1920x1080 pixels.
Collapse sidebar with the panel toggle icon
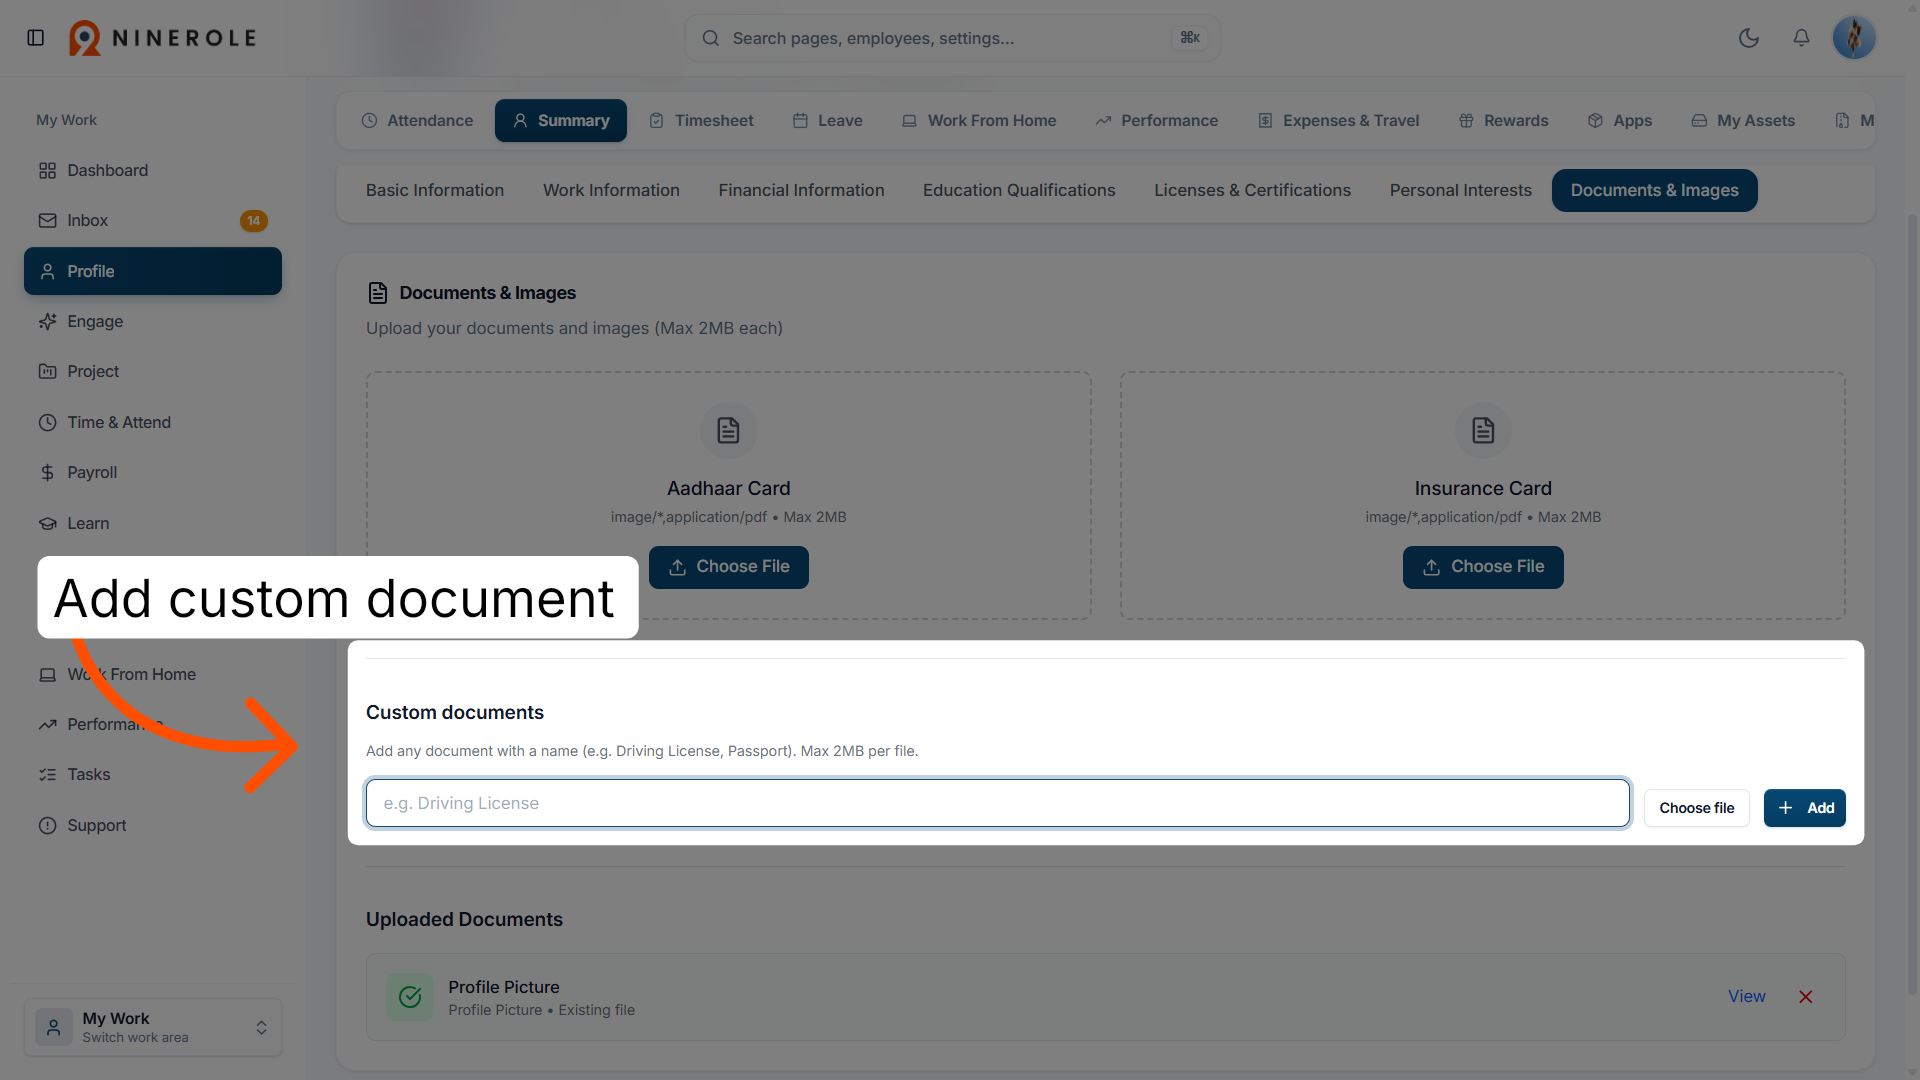(x=36, y=38)
